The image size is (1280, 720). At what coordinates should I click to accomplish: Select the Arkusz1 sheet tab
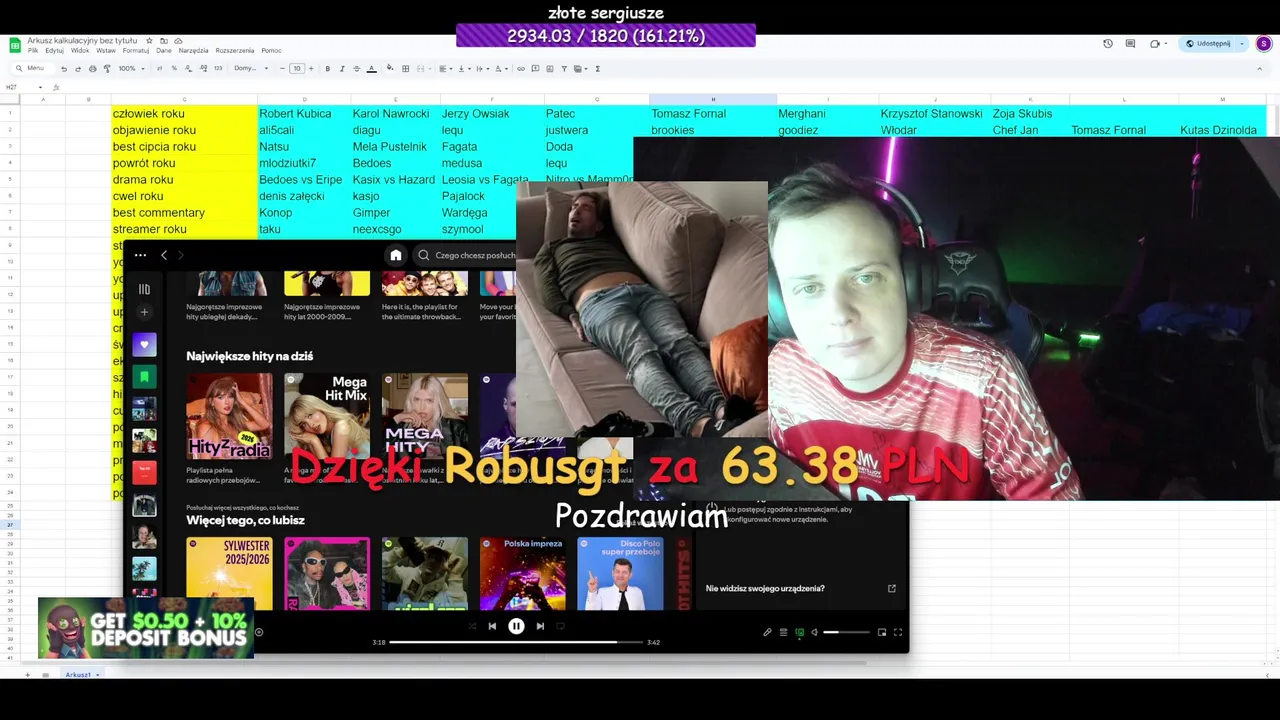[78, 675]
